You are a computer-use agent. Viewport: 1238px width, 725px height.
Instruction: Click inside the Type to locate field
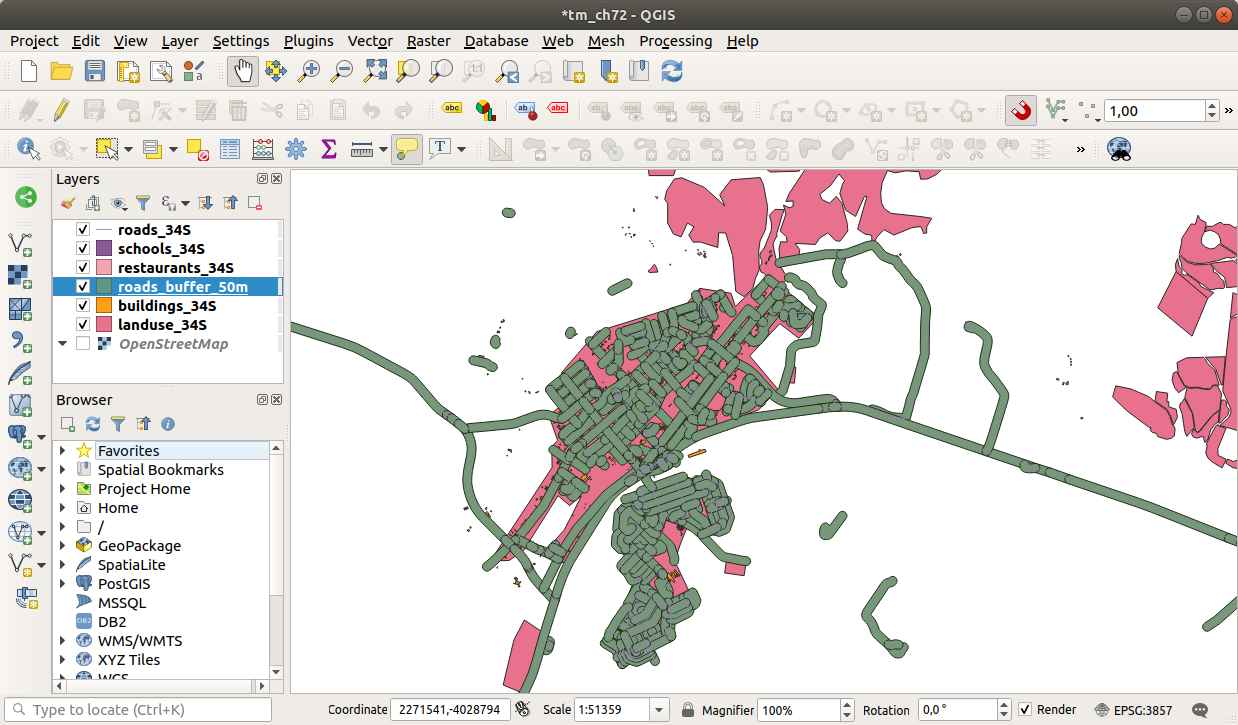tap(140, 709)
